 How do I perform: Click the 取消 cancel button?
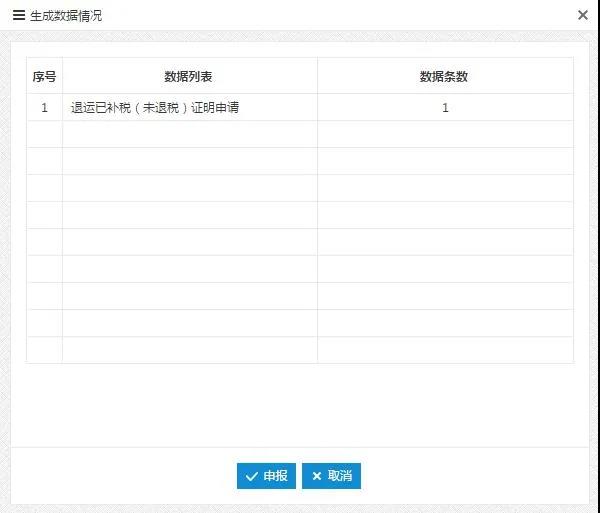[x=331, y=476]
